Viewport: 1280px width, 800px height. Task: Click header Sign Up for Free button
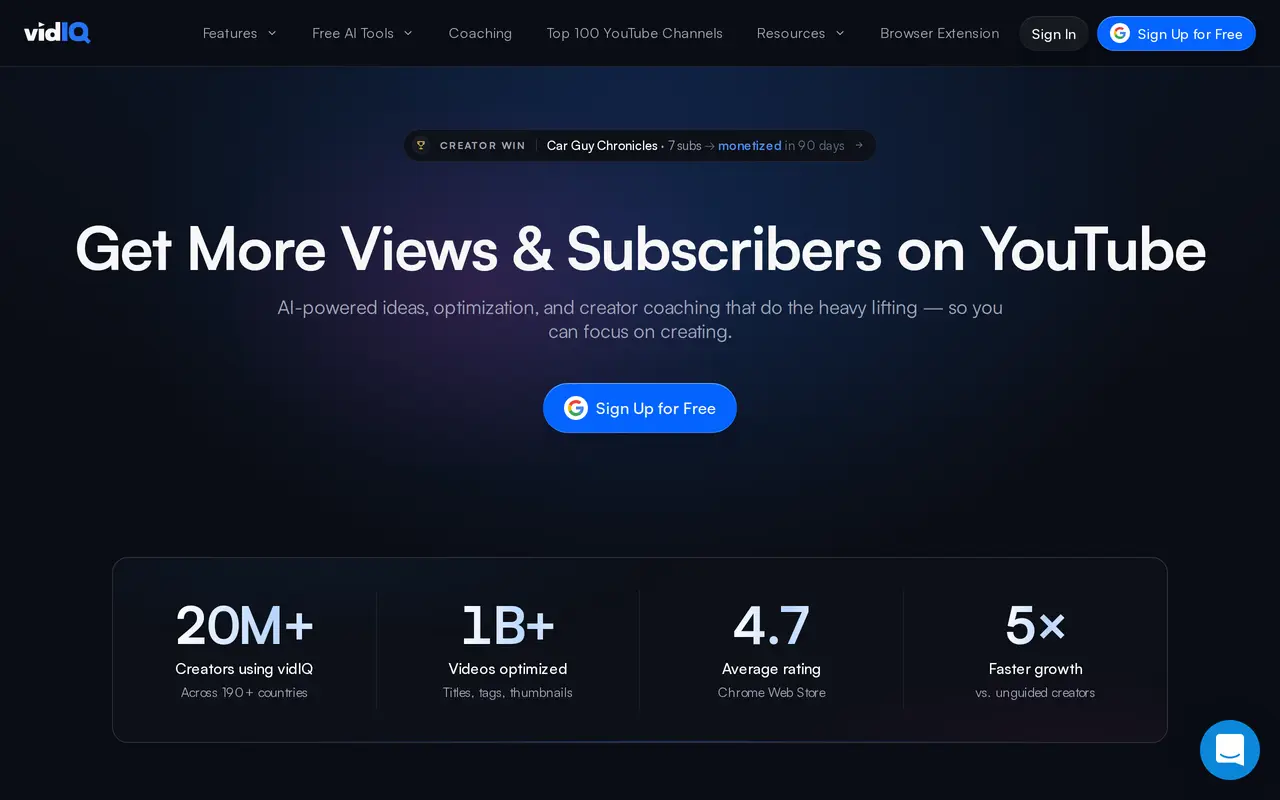pos(1176,34)
